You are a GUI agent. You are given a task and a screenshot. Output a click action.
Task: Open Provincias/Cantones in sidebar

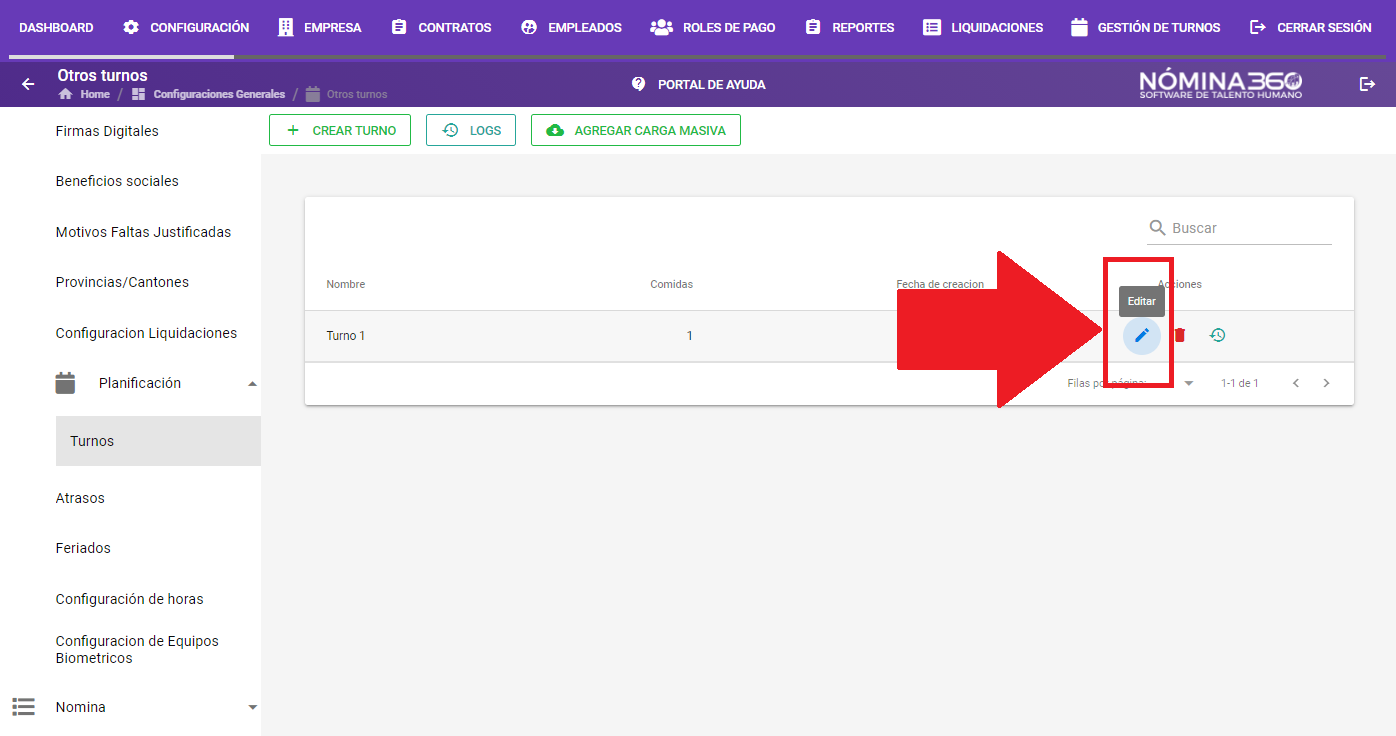[122, 282]
